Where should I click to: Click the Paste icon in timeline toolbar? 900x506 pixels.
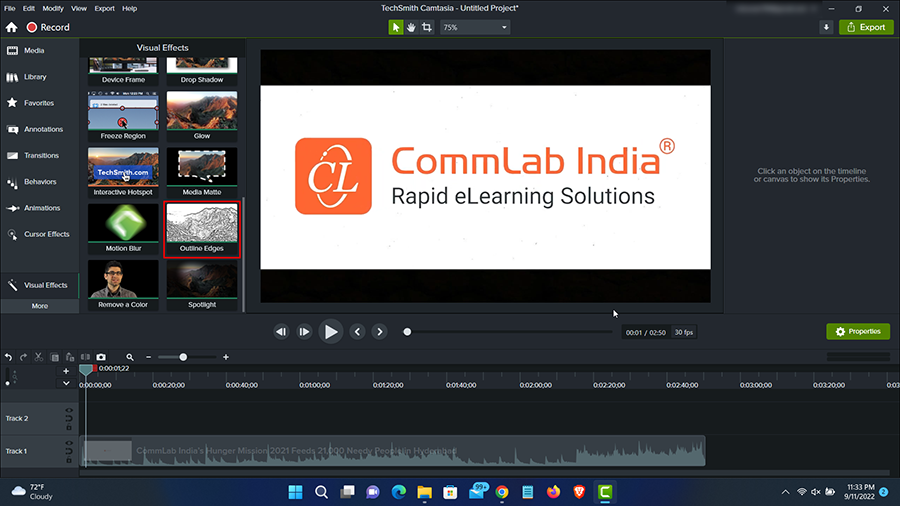70,357
